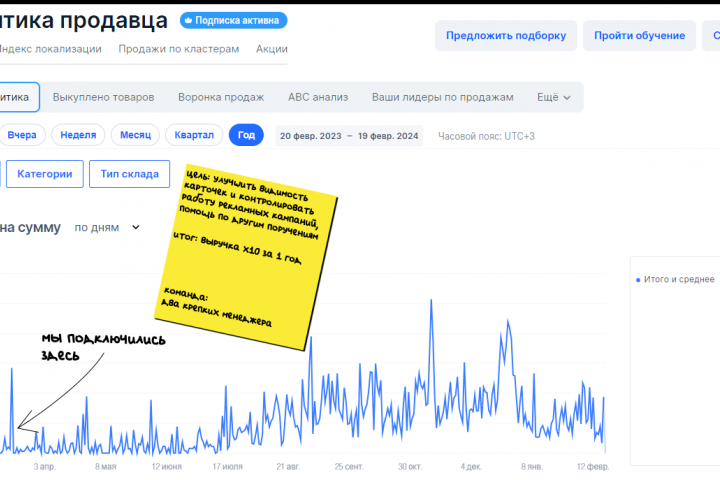Image resolution: width=720 pixels, height=480 pixels.
Task: Click the '21 авг.' axis label
Action: coord(288,467)
